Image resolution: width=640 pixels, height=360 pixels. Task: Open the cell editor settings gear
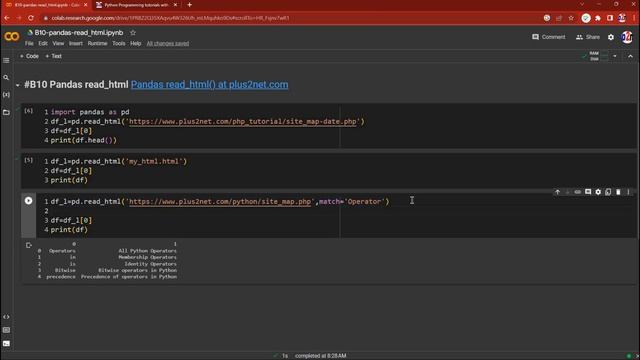pos(598,192)
